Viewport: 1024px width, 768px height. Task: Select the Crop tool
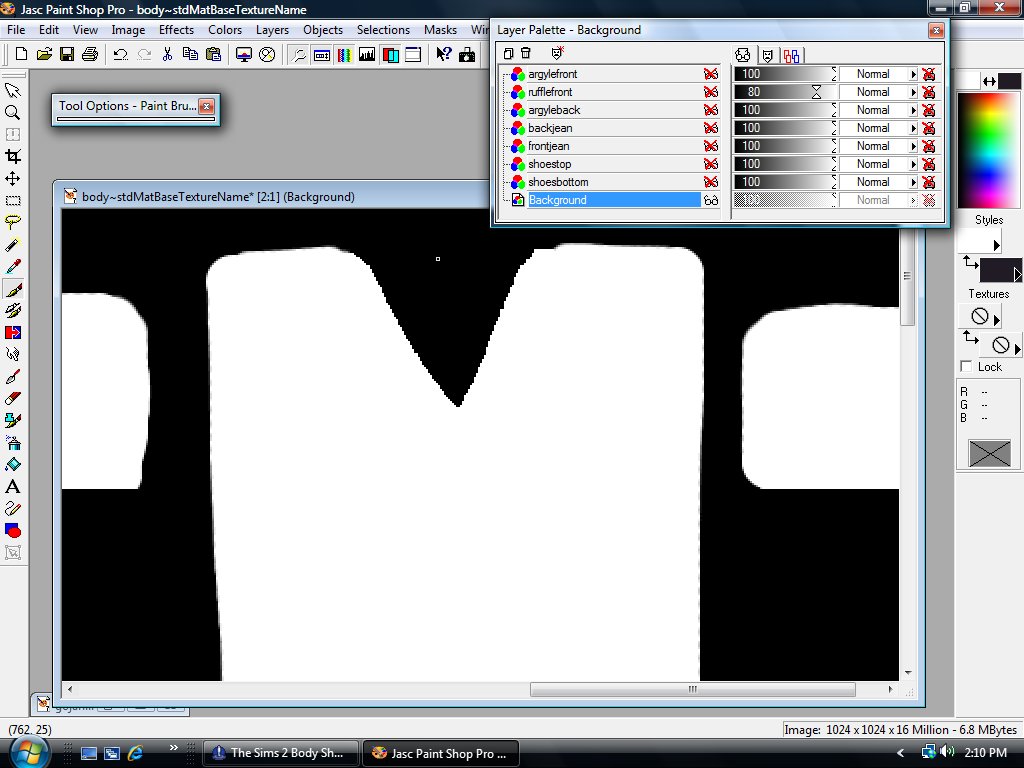coord(12,156)
